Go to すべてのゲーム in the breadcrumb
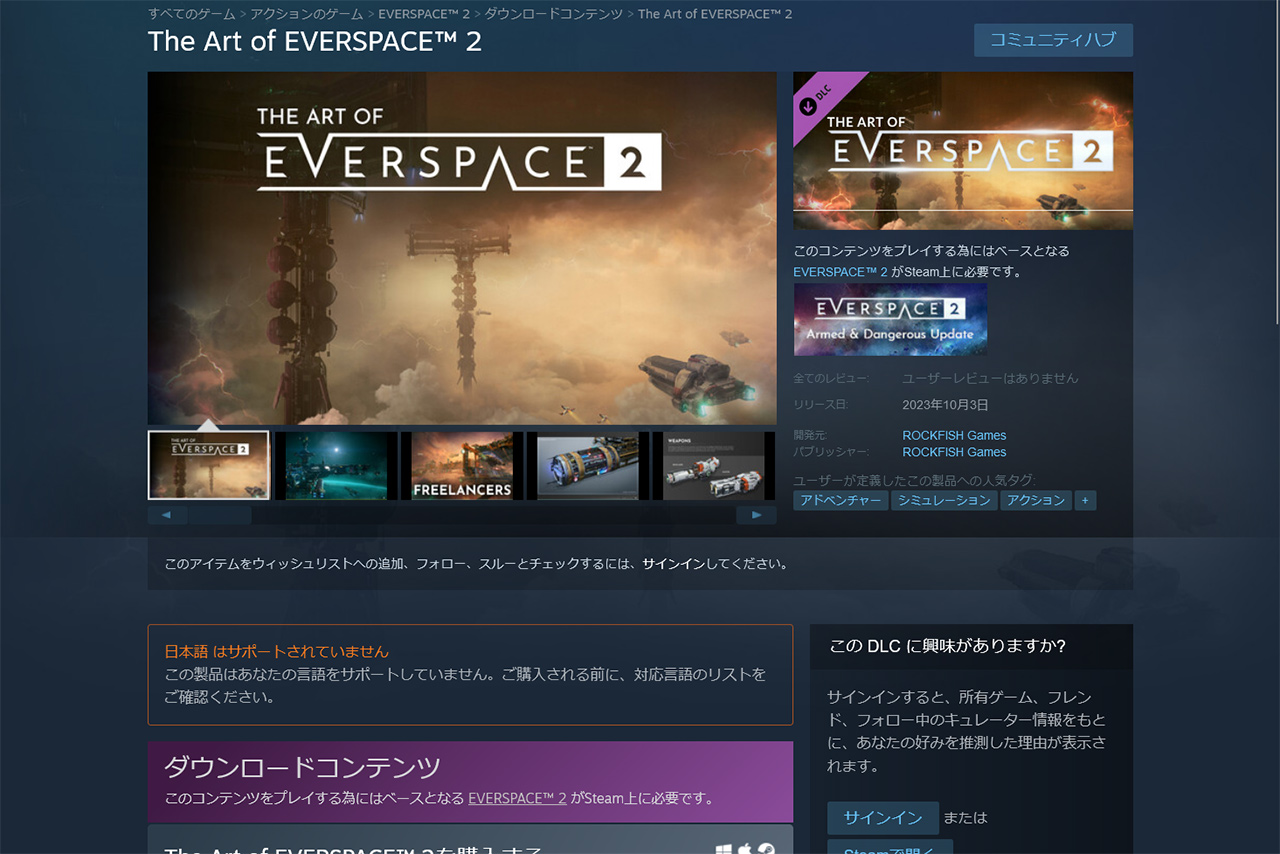1280x854 pixels. point(192,14)
